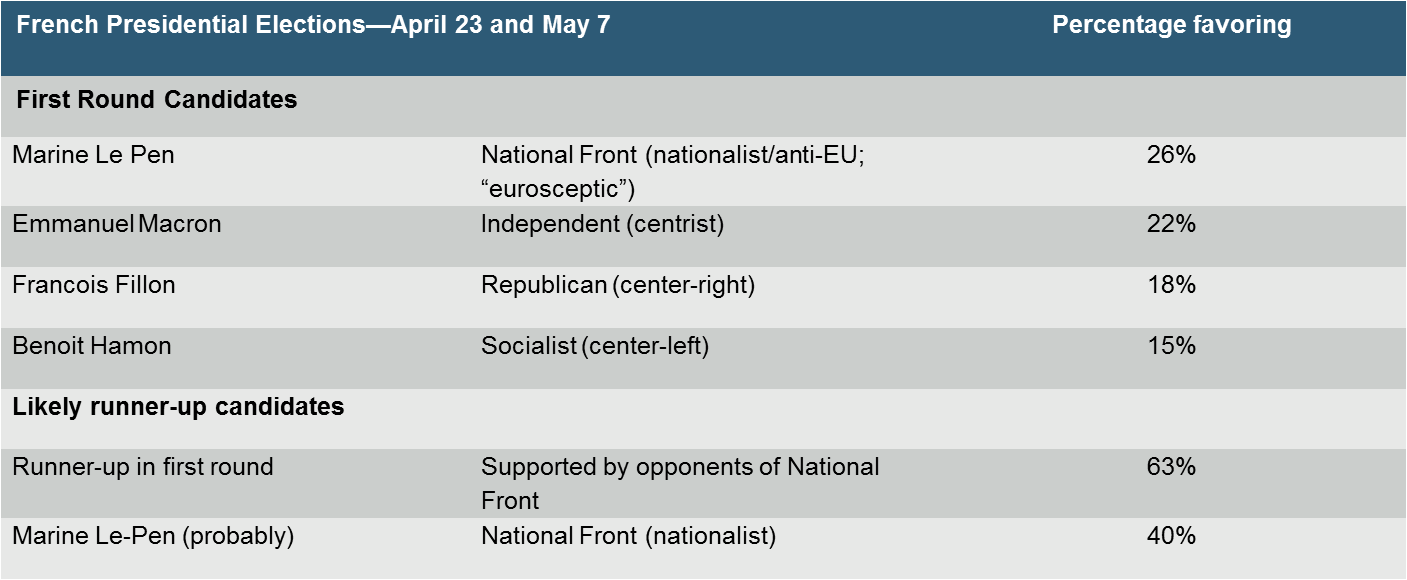
Task: Select the Marine Le Pen candidate cell
Action: click(x=93, y=155)
